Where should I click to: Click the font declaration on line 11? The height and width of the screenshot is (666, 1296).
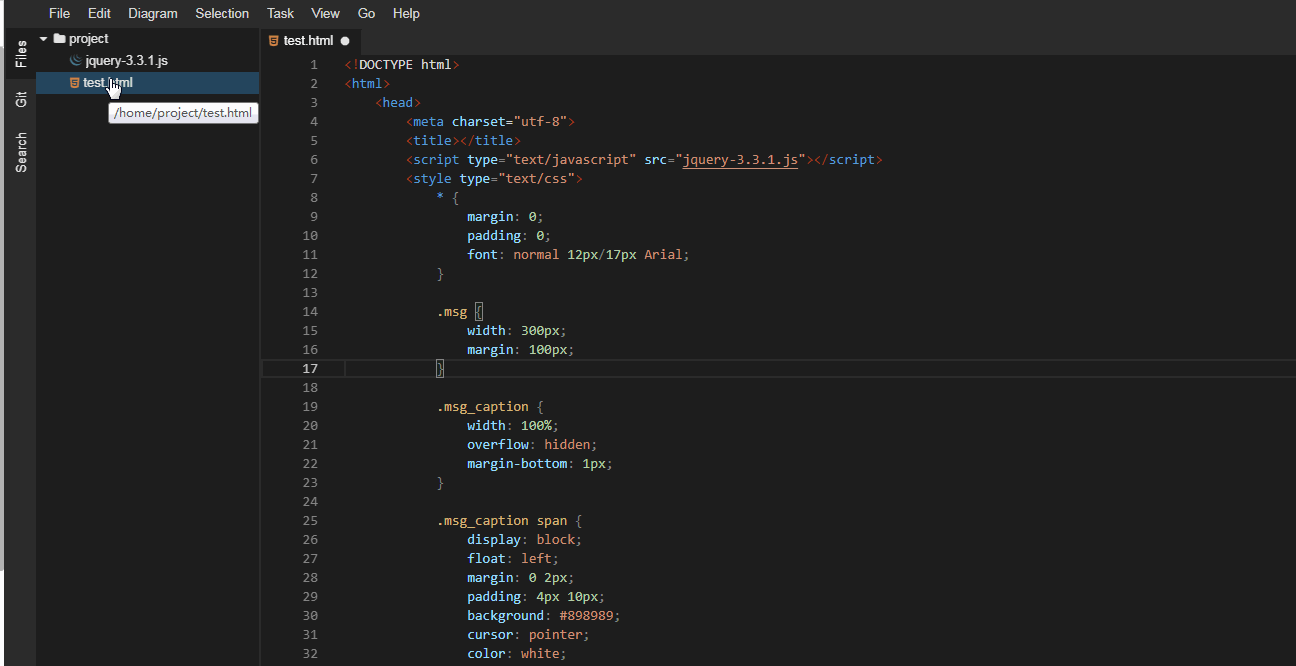(x=579, y=255)
